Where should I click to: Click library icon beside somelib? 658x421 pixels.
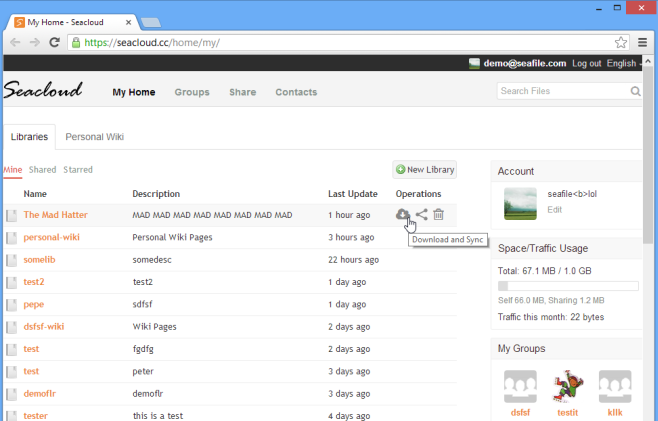pyautogui.click(x=12, y=260)
